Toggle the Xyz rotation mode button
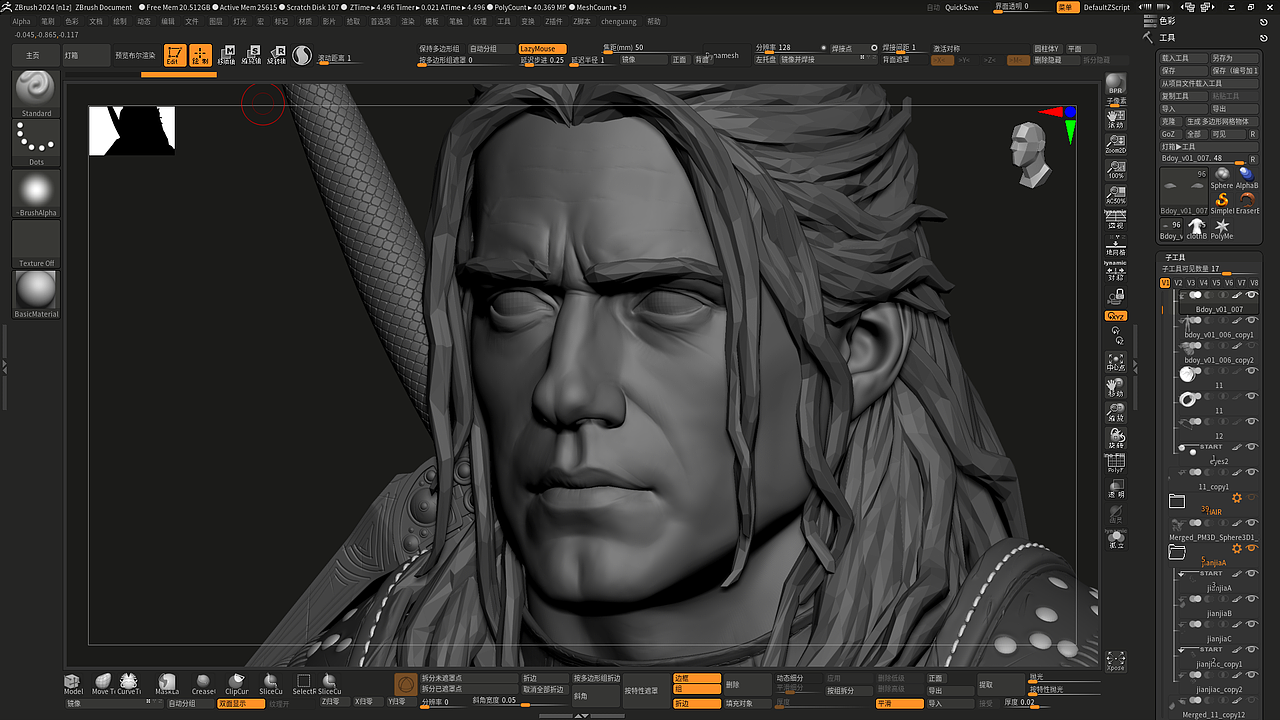 pos(1116,316)
